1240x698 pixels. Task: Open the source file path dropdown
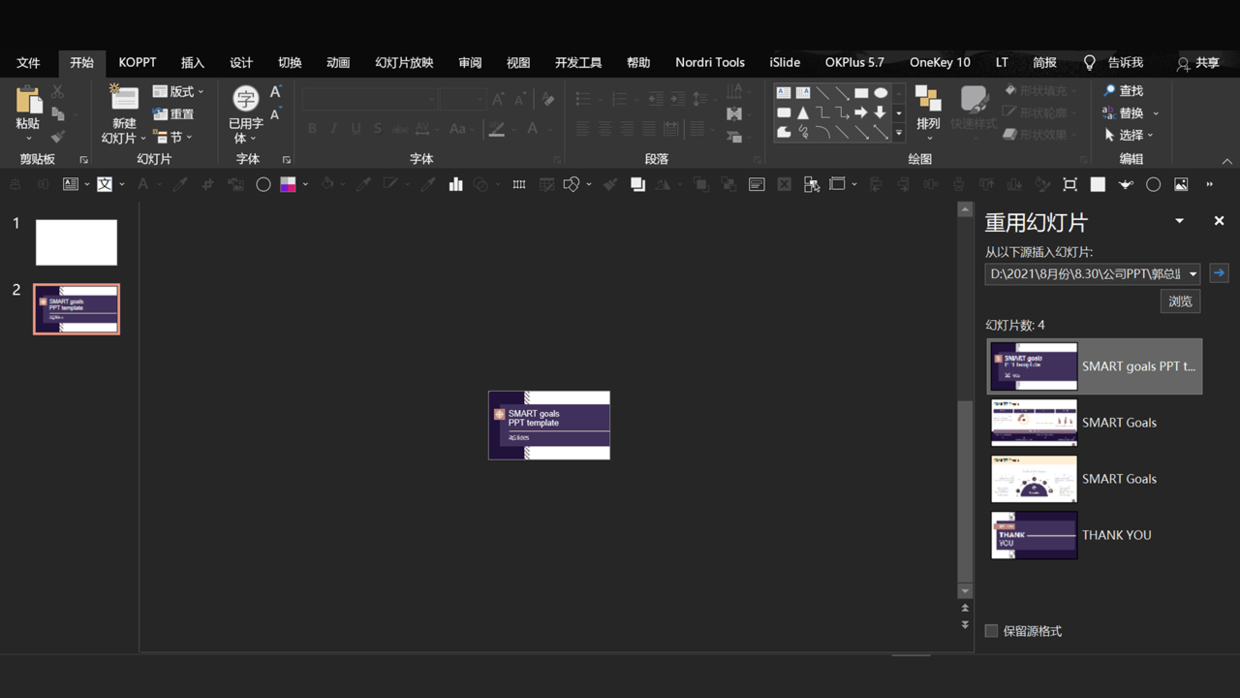(x=1193, y=274)
